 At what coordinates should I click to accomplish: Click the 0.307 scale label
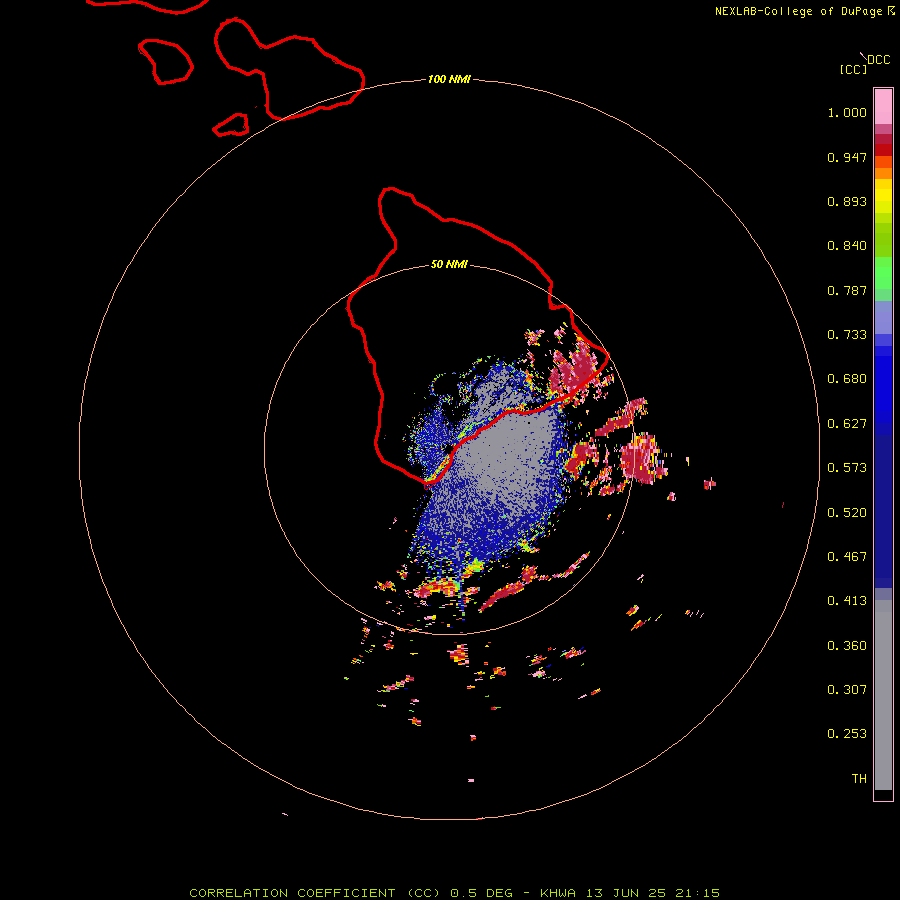pyautogui.click(x=847, y=690)
